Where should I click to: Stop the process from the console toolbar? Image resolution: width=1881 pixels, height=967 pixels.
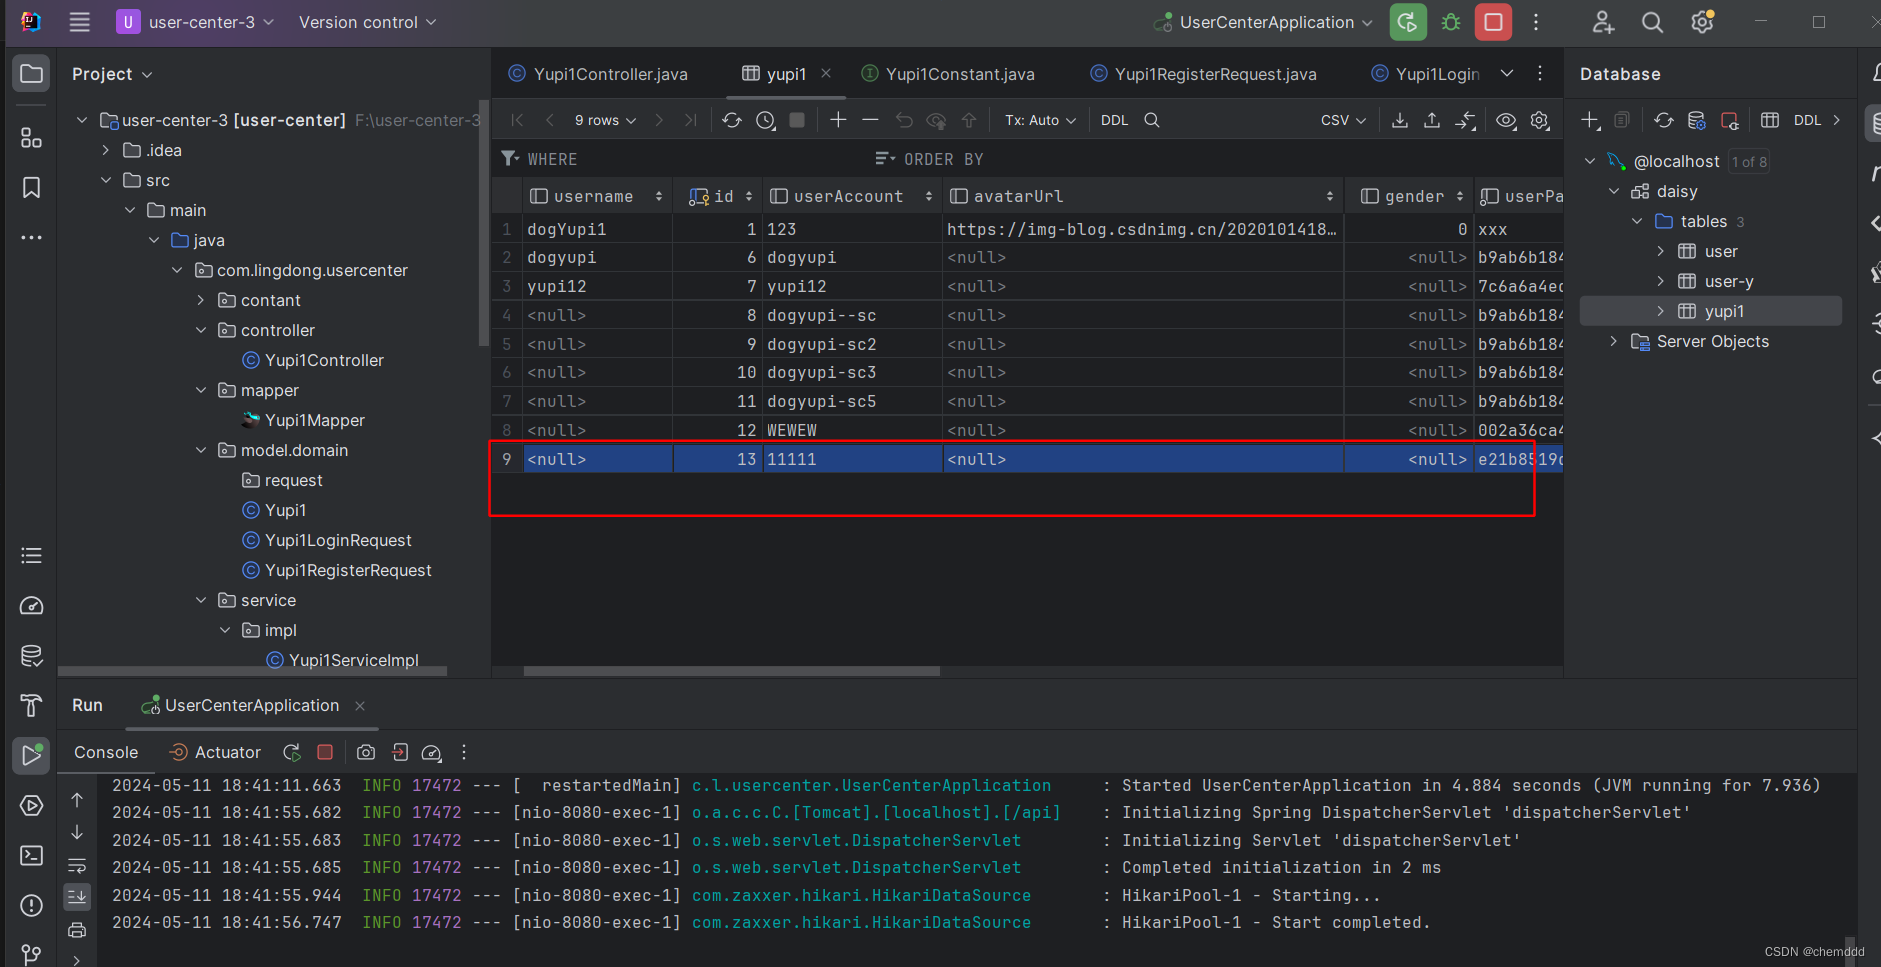click(x=325, y=752)
